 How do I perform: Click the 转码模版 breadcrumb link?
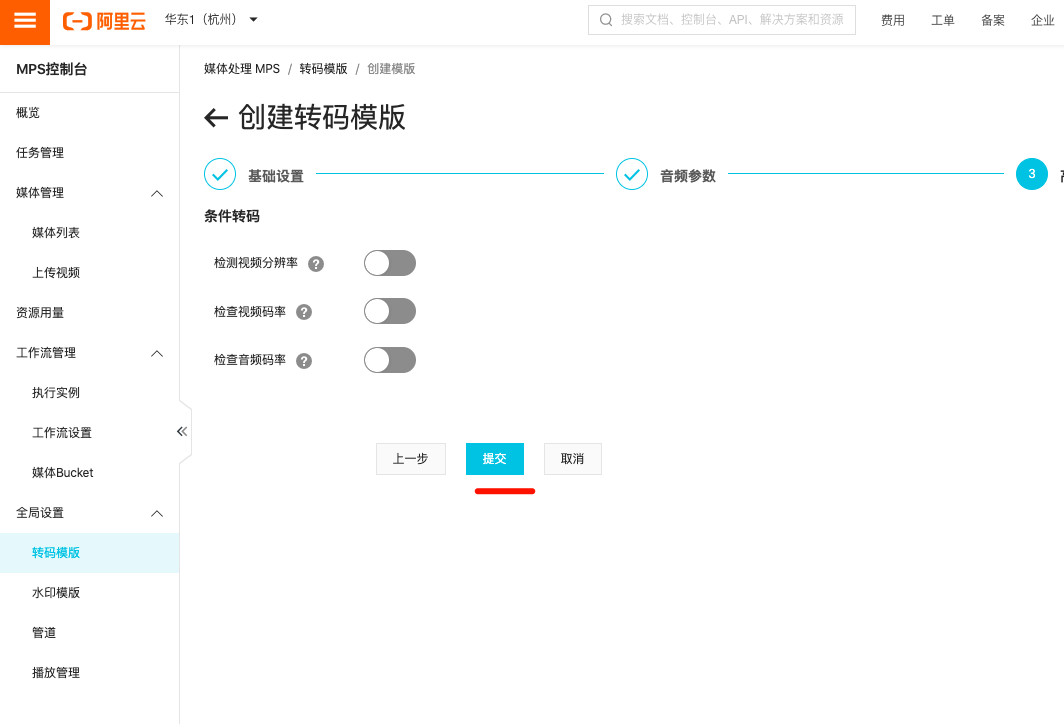pos(323,69)
